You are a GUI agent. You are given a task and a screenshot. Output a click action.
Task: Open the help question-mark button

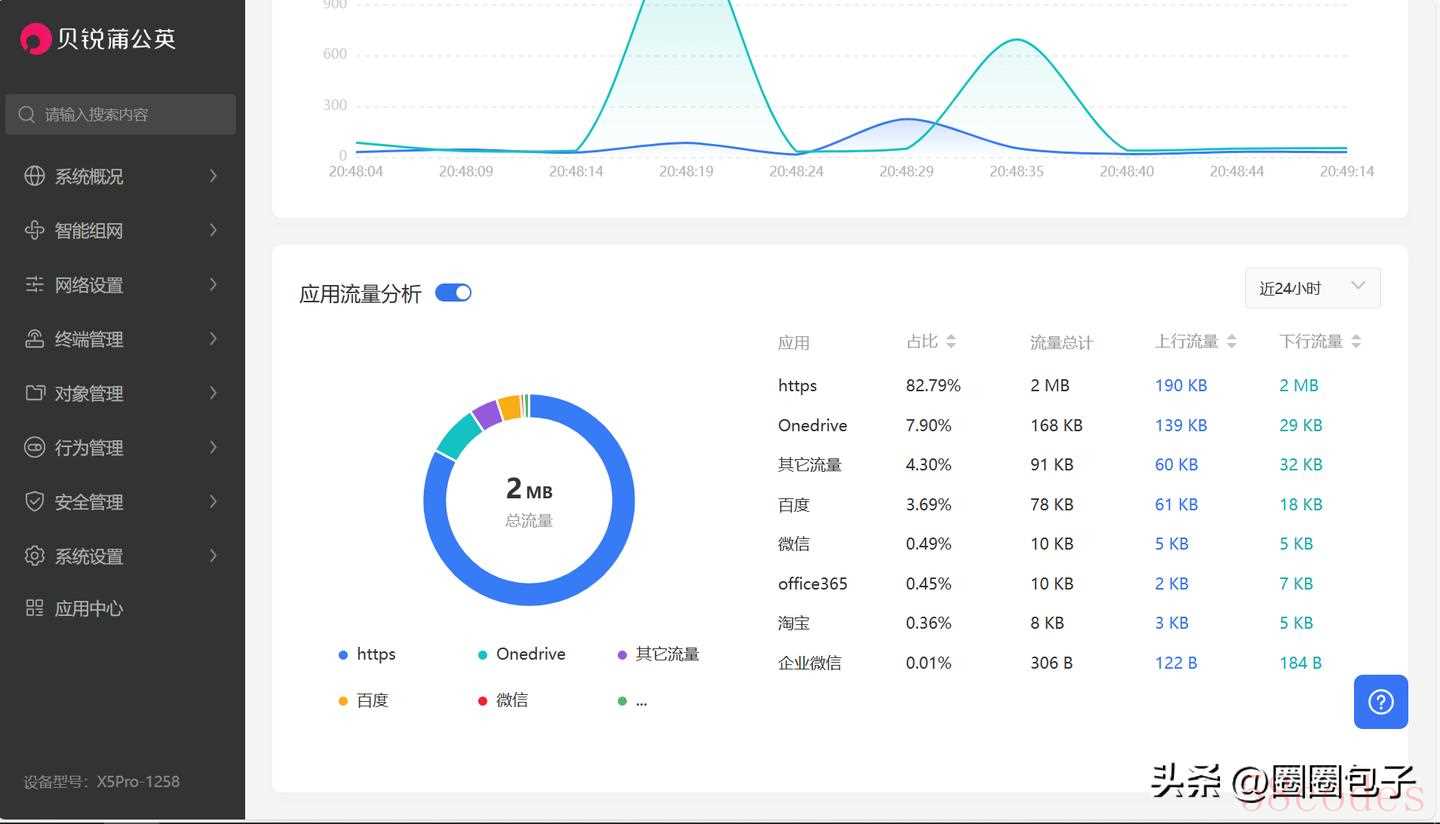click(x=1381, y=702)
